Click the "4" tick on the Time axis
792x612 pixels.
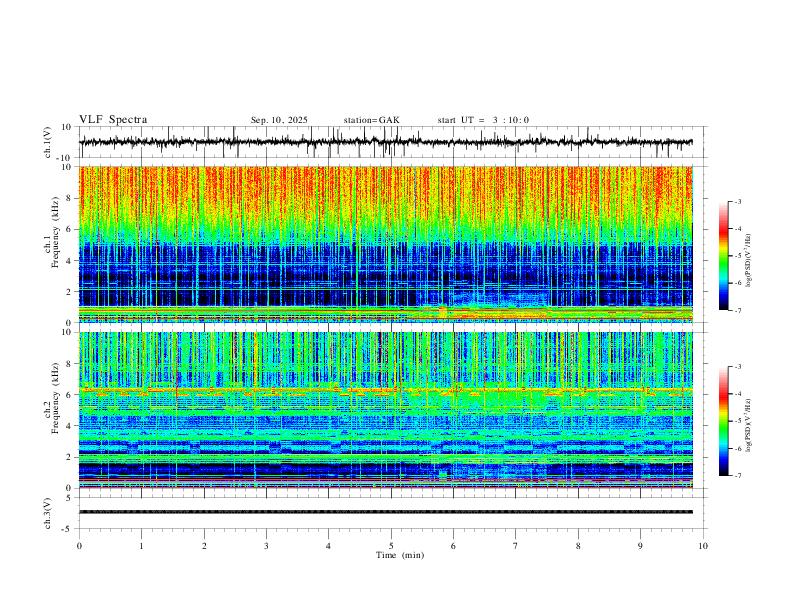(328, 546)
